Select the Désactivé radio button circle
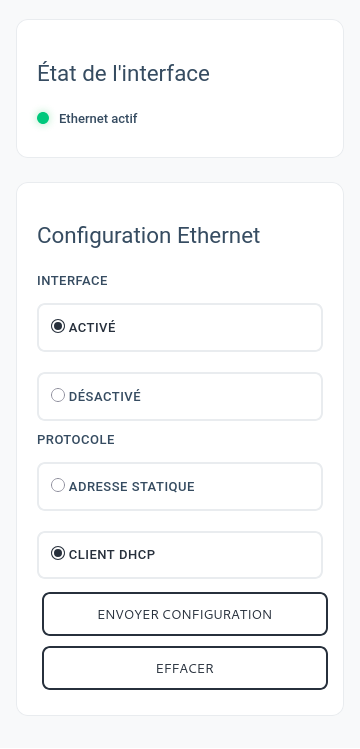 (58, 396)
